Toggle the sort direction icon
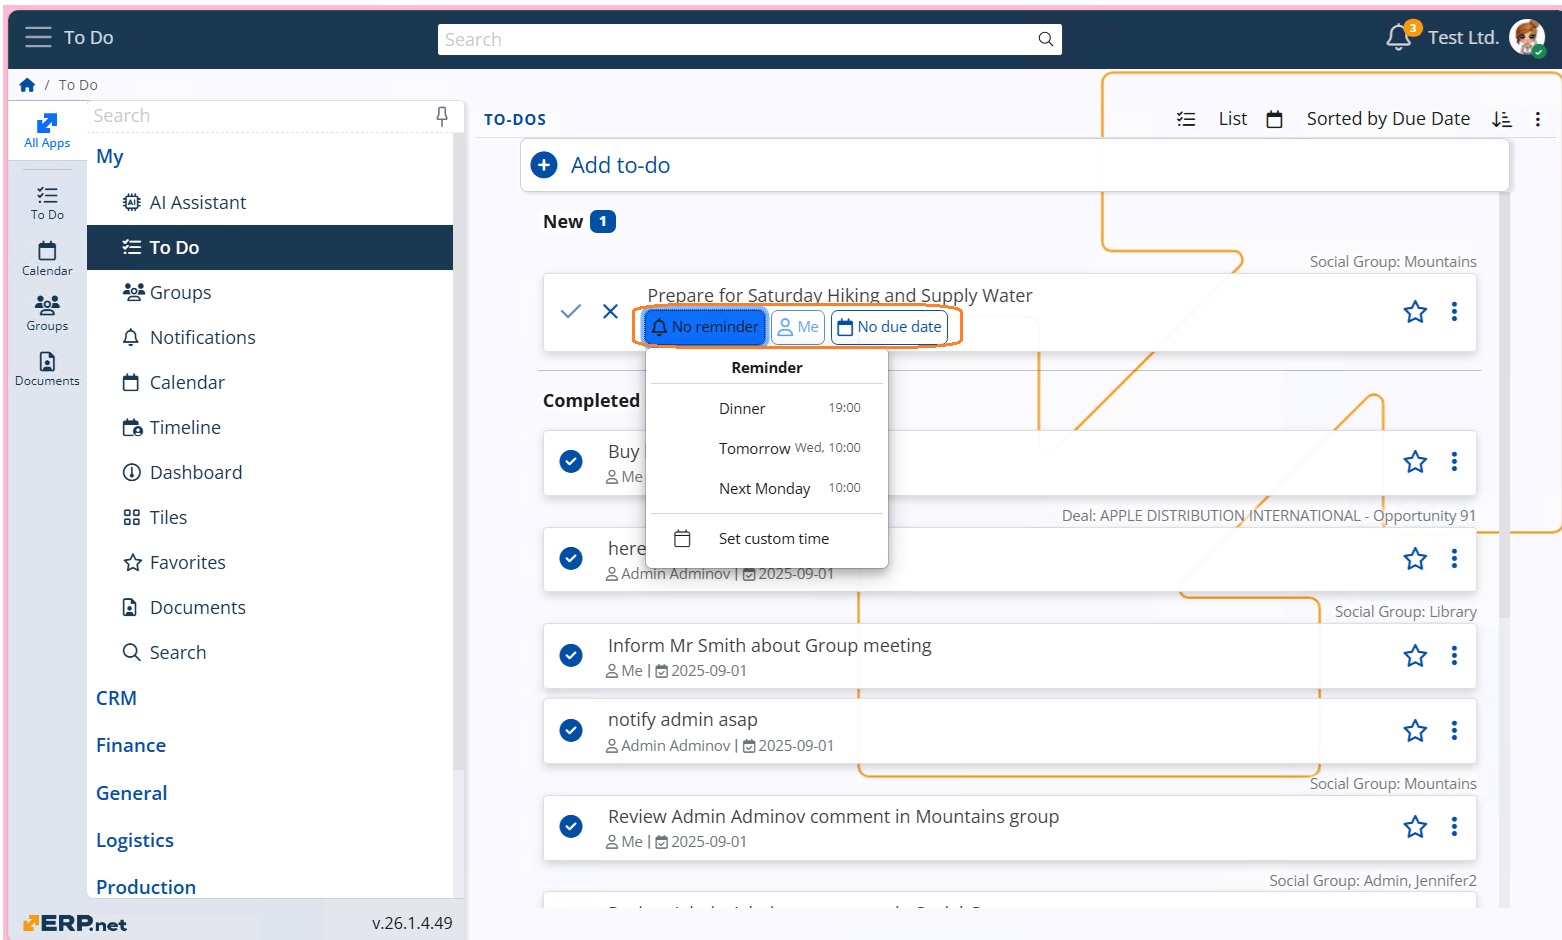This screenshot has height=940, width=1562. 1501,119
